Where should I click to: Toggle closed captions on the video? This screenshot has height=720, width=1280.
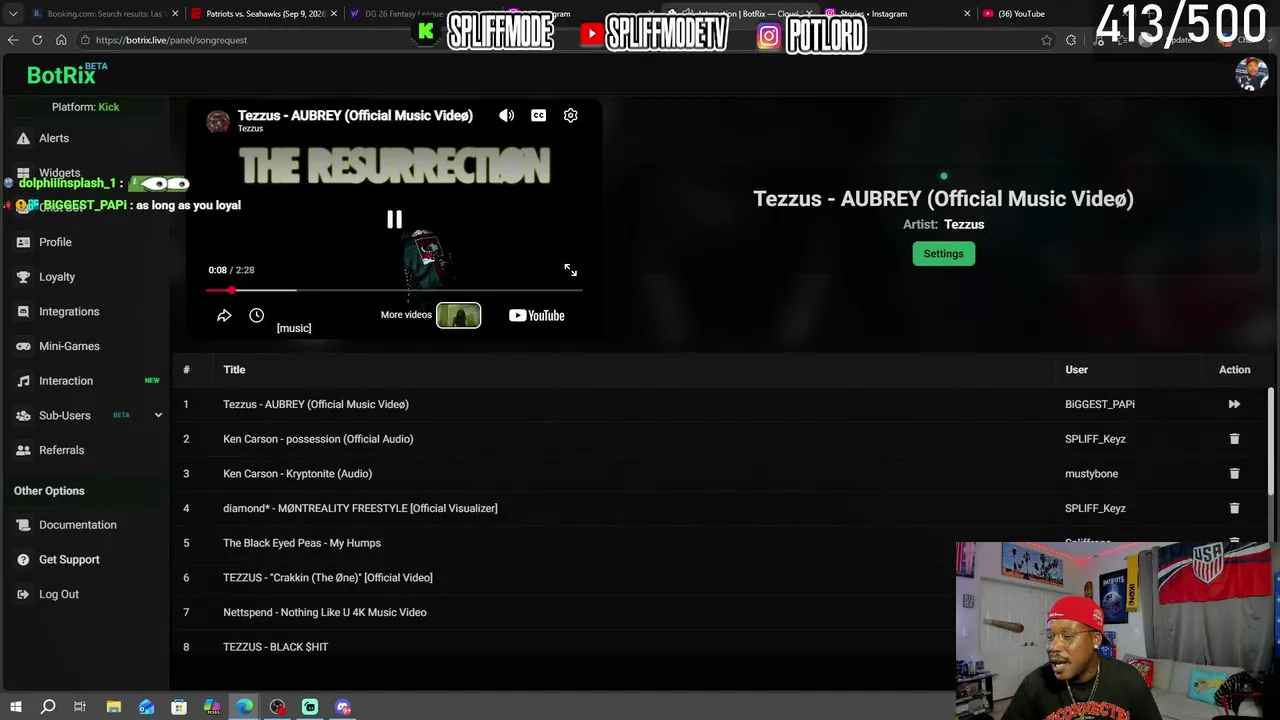(539, 116)
